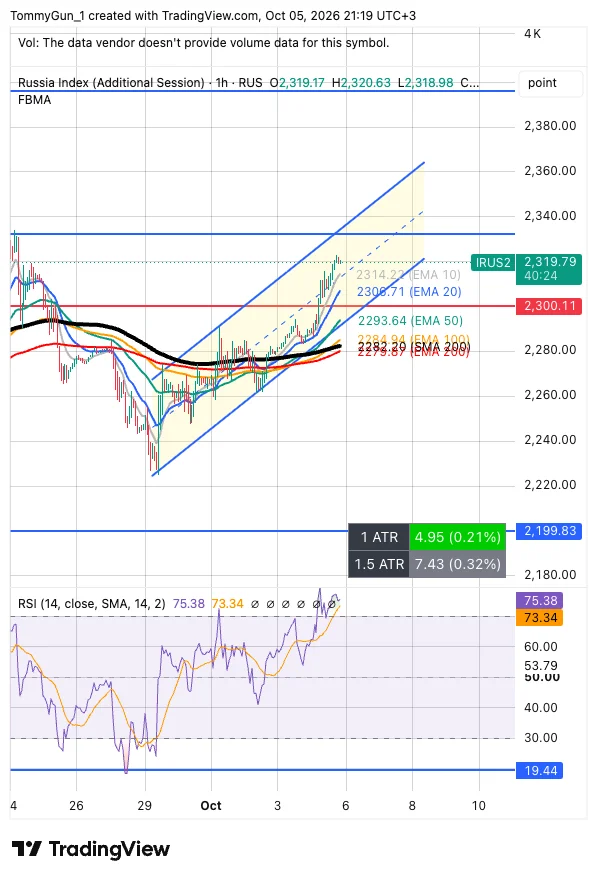Click the H2,320.63 high value in header
The height and width of the screenshot is (879, 597).
click(x=361, y=83)
